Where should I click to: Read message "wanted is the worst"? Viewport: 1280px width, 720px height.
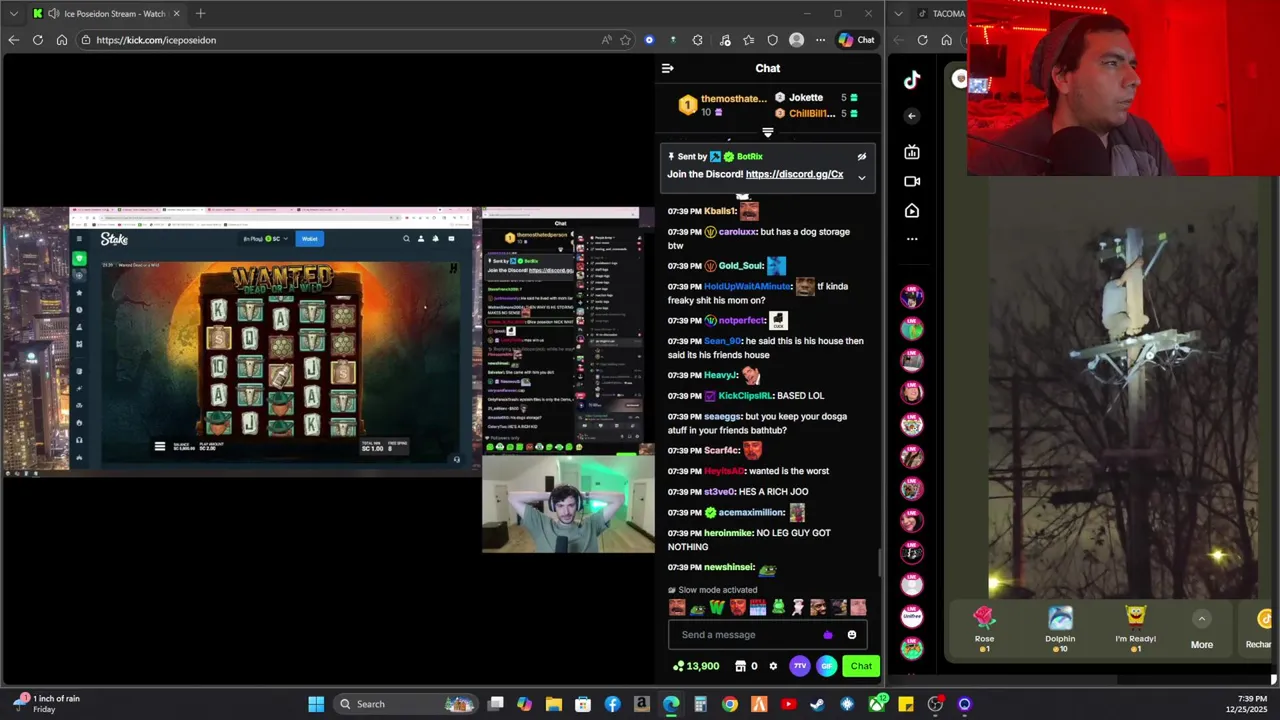click(x=789, y=471)
